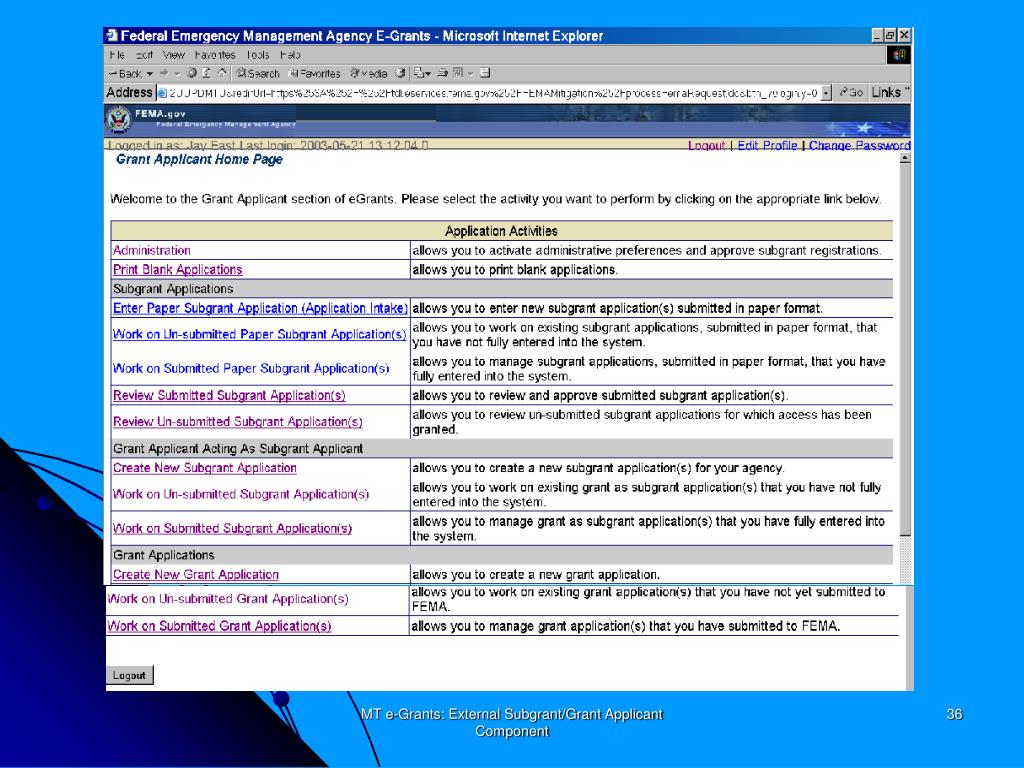Open Work on Un-submitted Grant Application(s) link
The image size is (1024, 768).
(x=228, y=599)
